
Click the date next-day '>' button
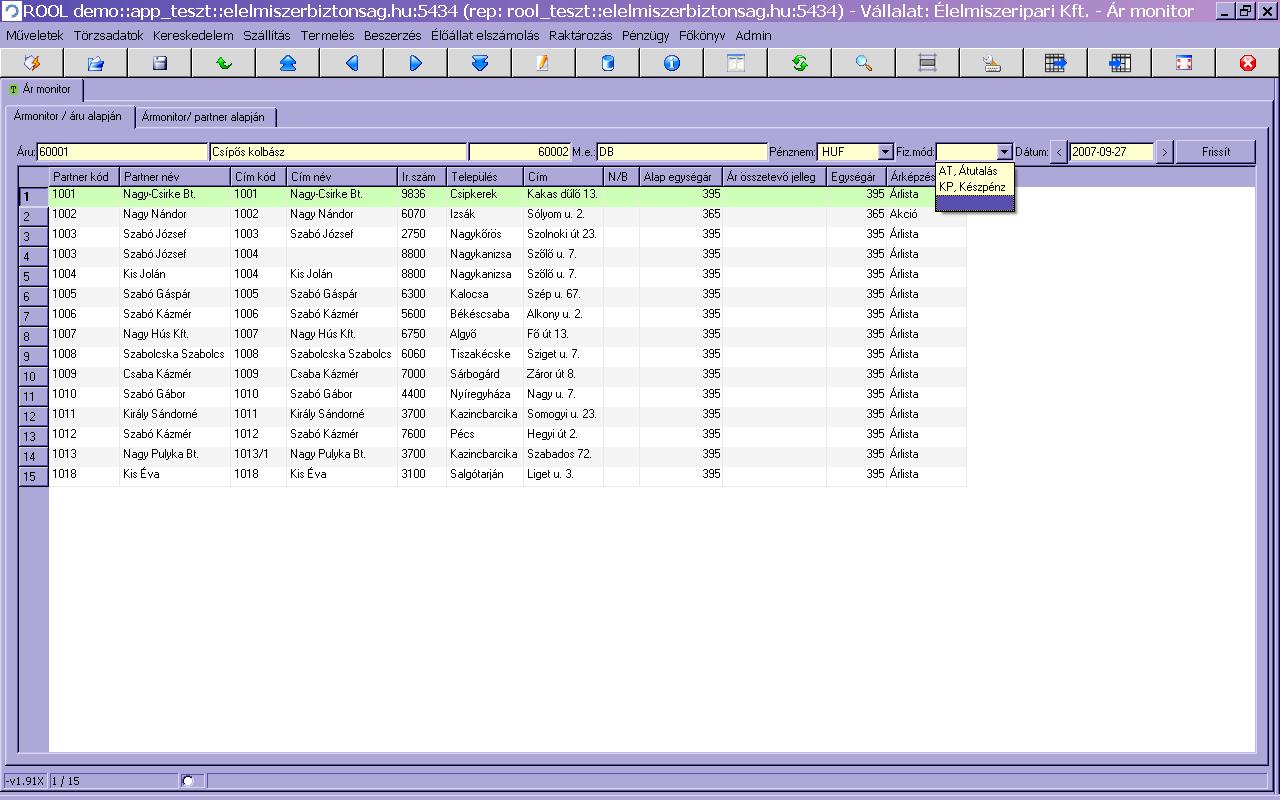click(1163, 152)
